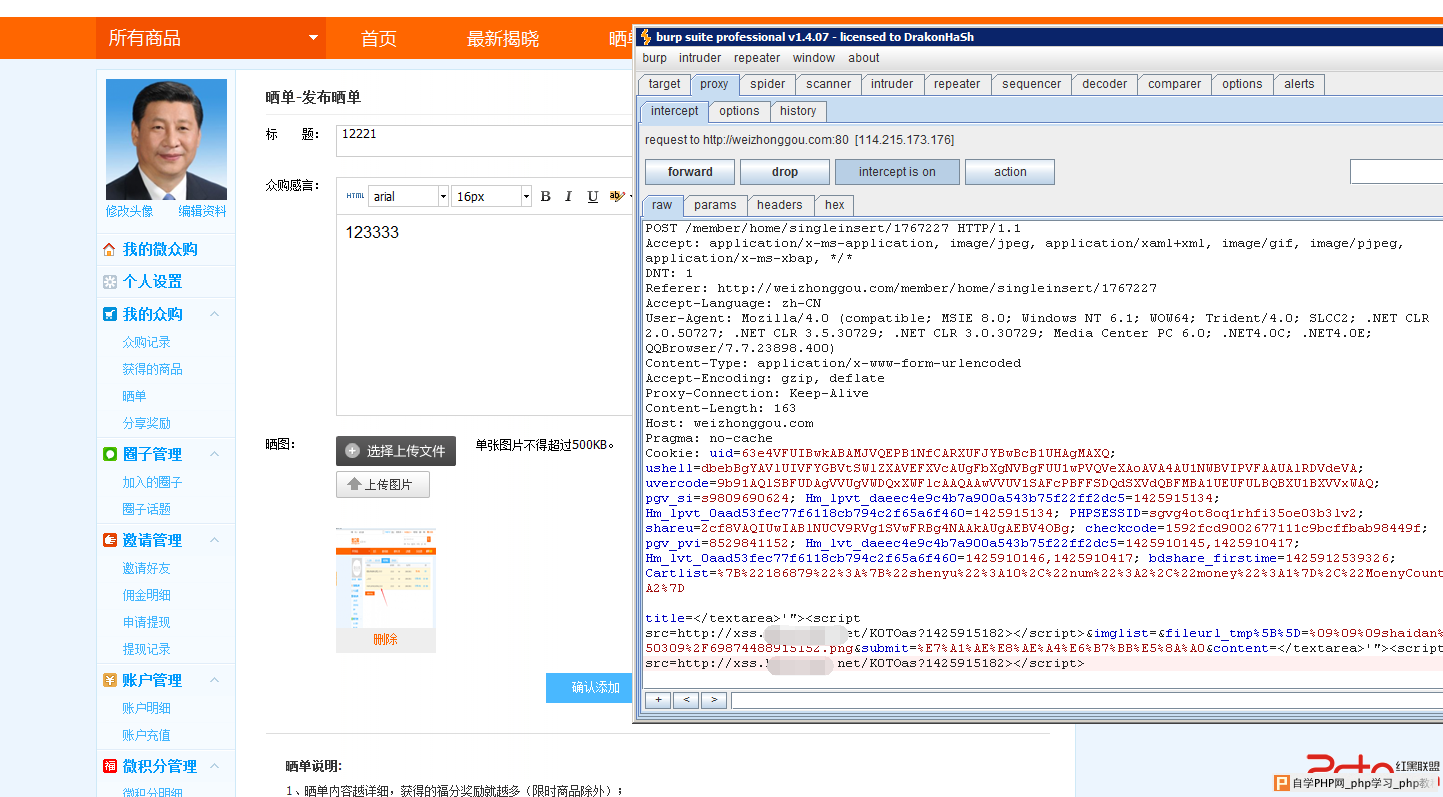
Task: Click the 确认添加 submit button
Action: click(x=590, y=688)
